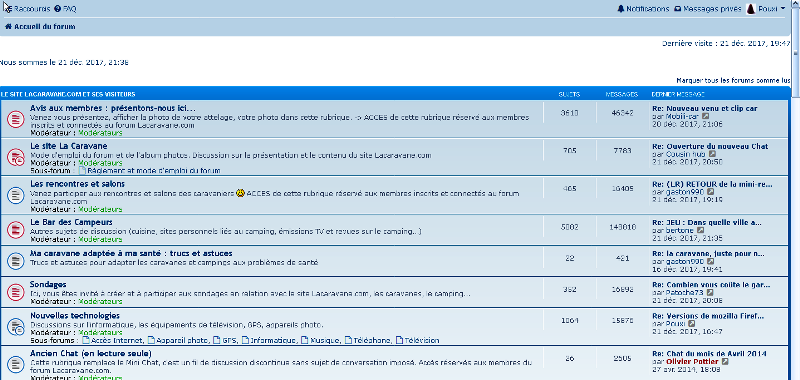This screenshot has width=800, height=380.
Task: Open Avis aux membres : présentons-nous ici forum
Action: 113,108
